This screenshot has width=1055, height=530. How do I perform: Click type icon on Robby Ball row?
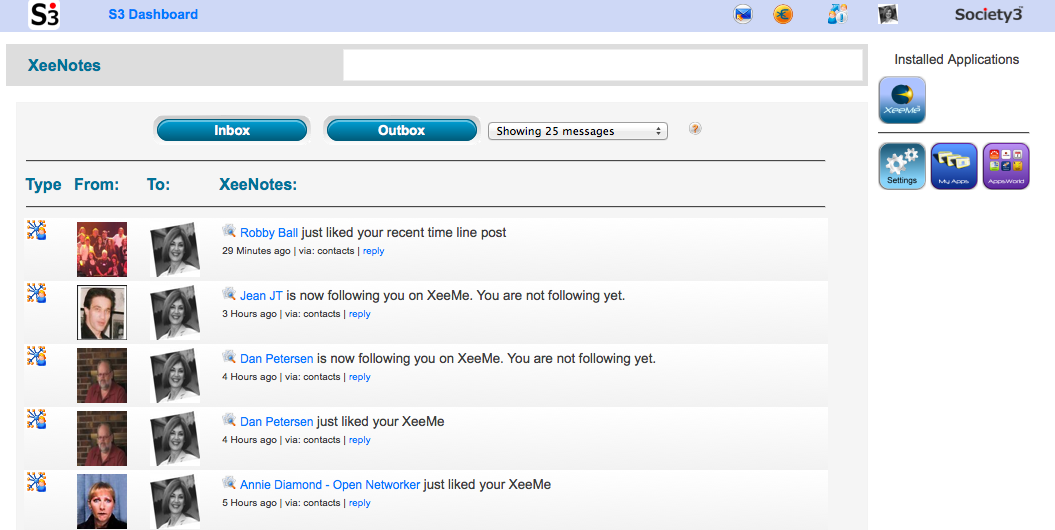(x=36, y=230)
